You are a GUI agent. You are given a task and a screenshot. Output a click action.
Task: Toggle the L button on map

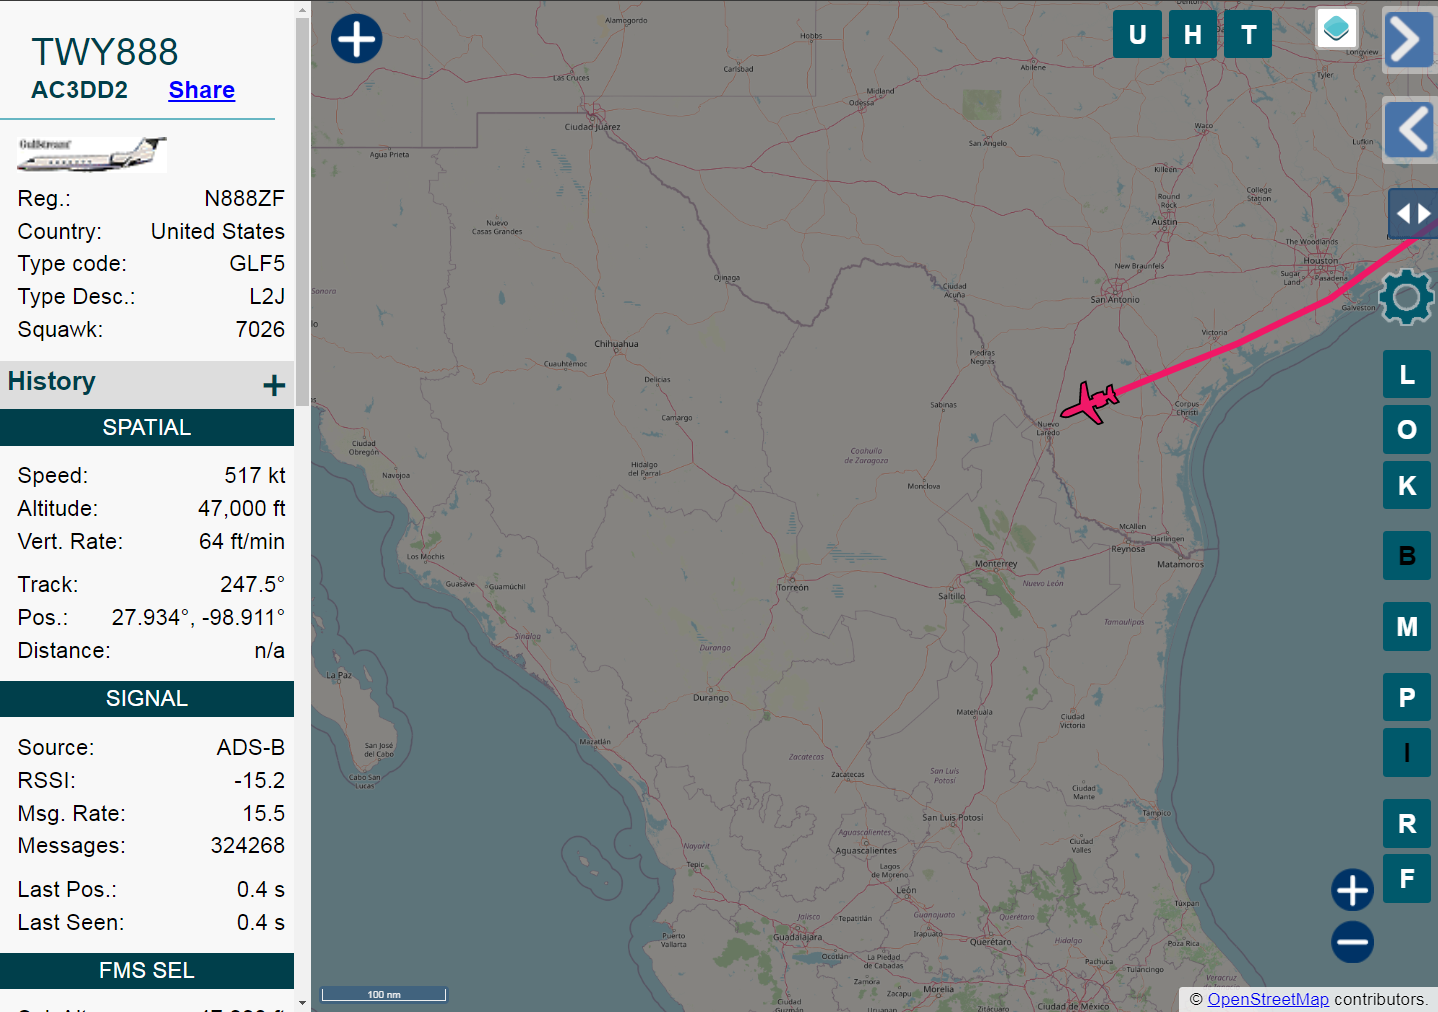[x=1407, y=375]
